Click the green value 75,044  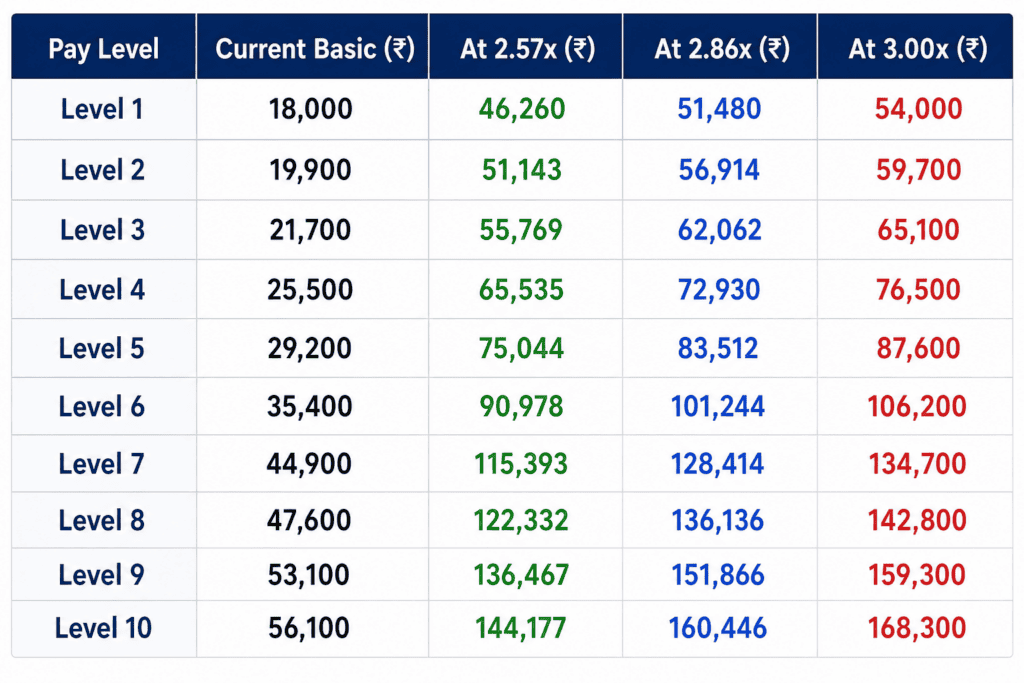[521, 349]
